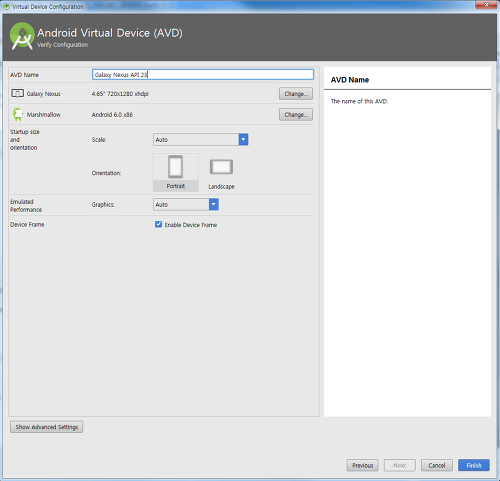Click the 'Galaxy Nexus' device label
The width and height of the screenshot is (500, 481).
(x=43, y=94)
